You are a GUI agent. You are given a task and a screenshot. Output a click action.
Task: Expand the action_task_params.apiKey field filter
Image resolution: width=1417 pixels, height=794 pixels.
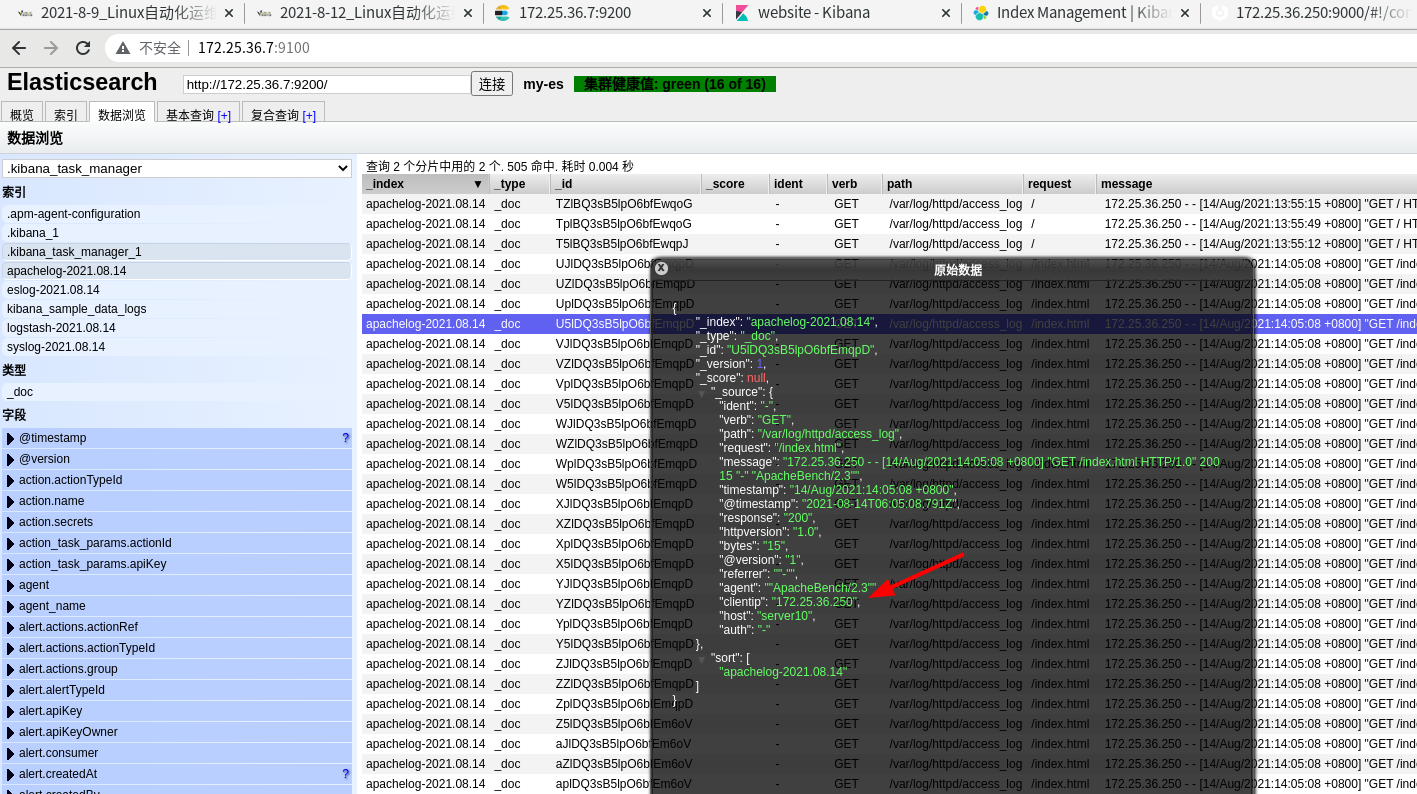11,564
